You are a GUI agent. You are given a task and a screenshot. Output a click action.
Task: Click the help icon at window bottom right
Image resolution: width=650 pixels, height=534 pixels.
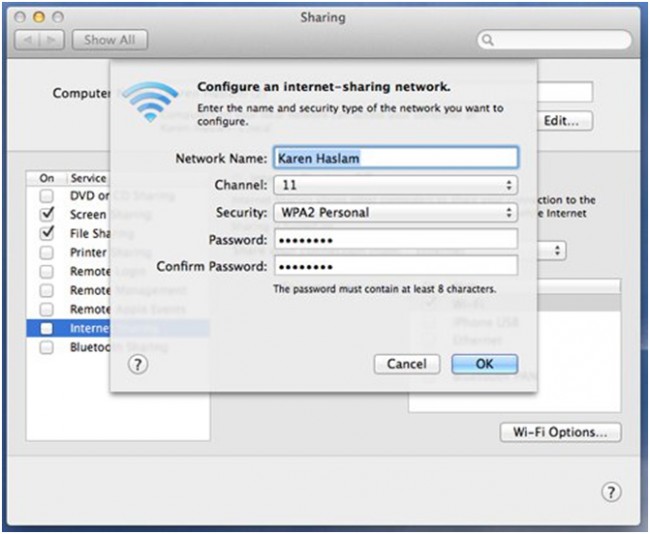[611, 492]
